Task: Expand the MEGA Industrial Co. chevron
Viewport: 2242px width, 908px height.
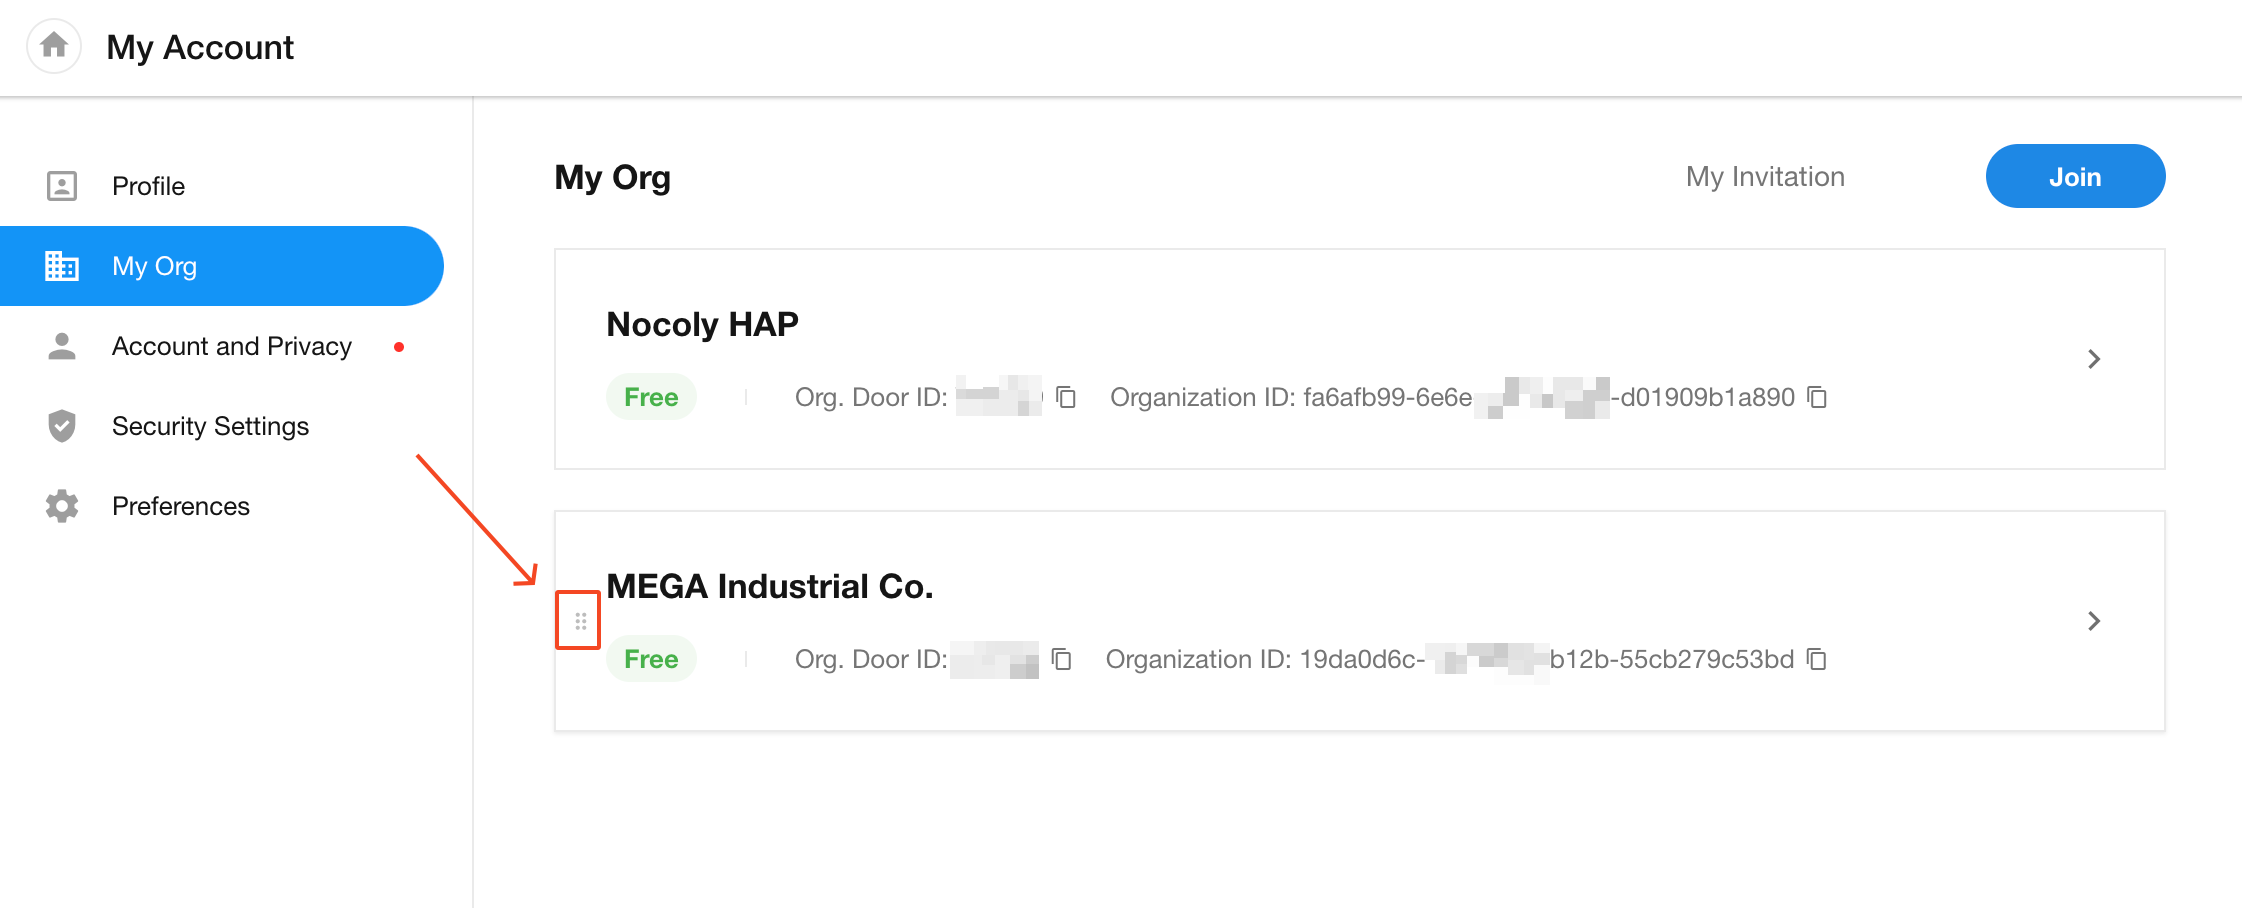Action: tap(2093, 621)
